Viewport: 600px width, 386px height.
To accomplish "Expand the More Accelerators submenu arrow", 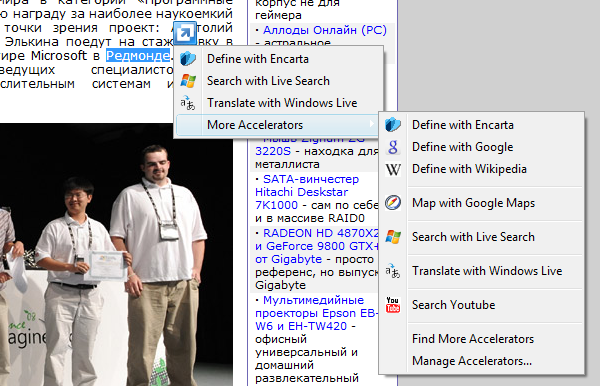I will (x=371, y=124).
